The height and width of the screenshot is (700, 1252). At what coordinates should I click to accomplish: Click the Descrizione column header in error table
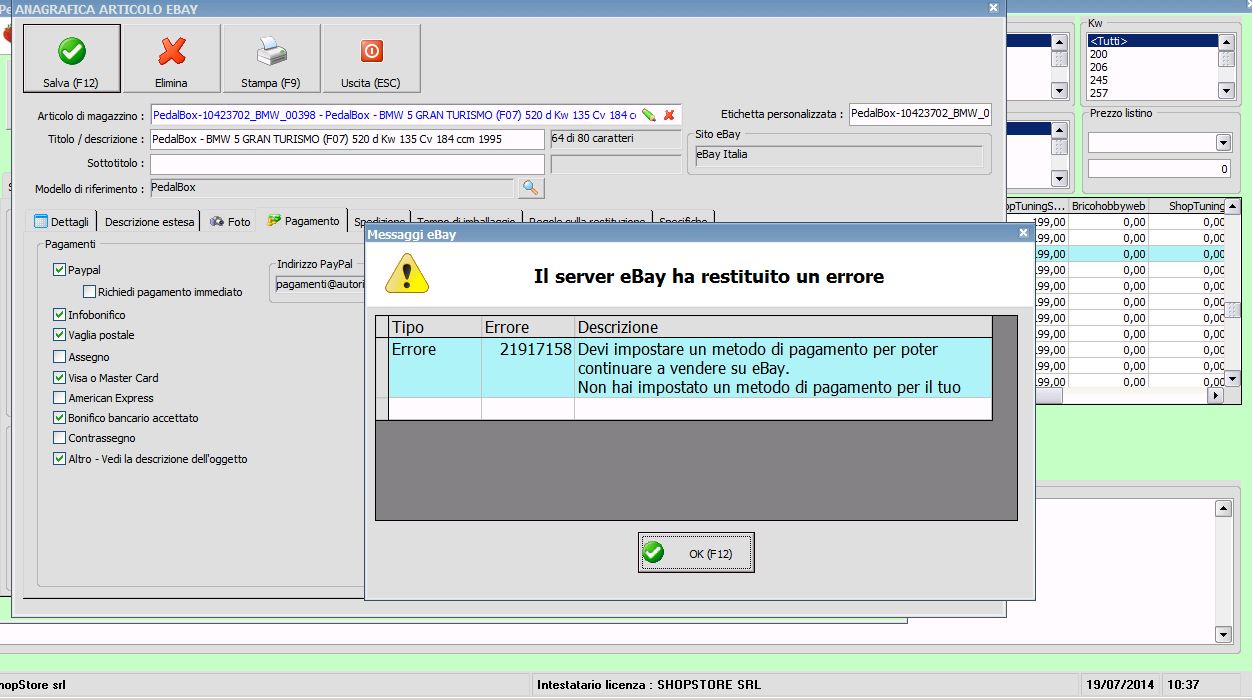(783, 327)
